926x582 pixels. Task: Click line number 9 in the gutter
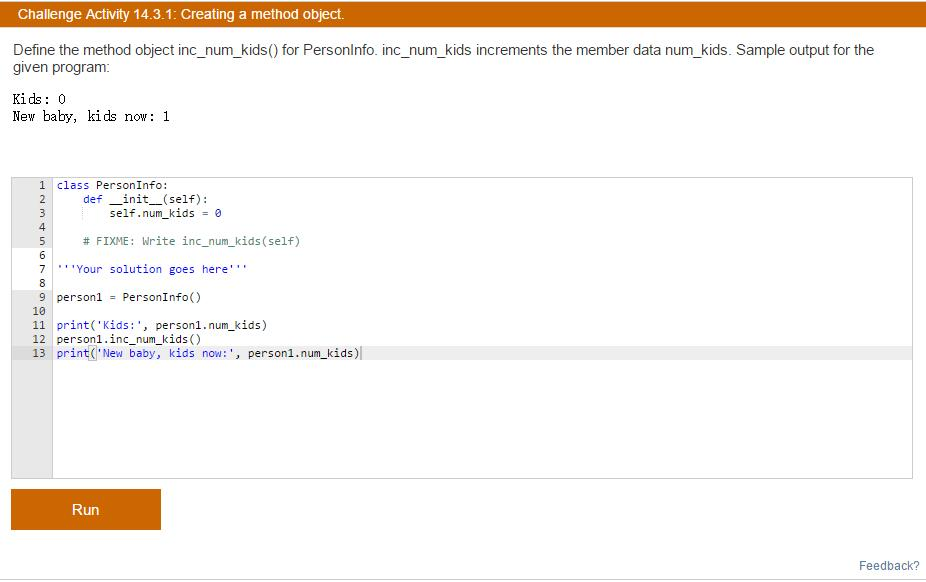(x=42, y=297)
